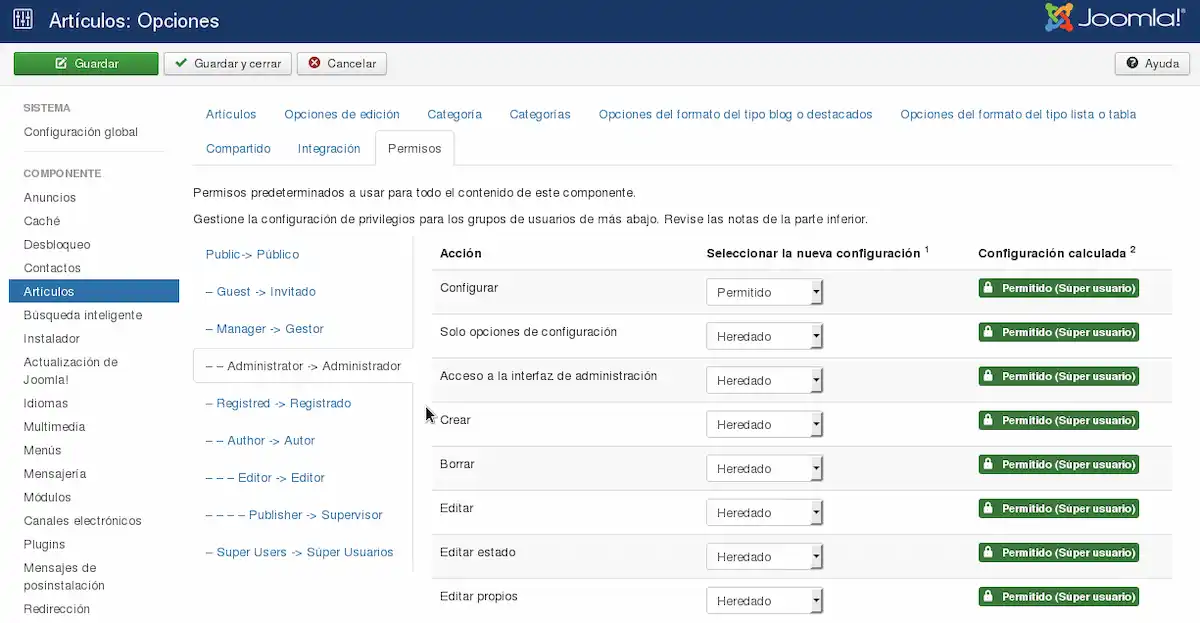The width and height of the screenshot is (1200, 623).
Task: Open the Opciones de edición tab
Action: pos(342,114)
